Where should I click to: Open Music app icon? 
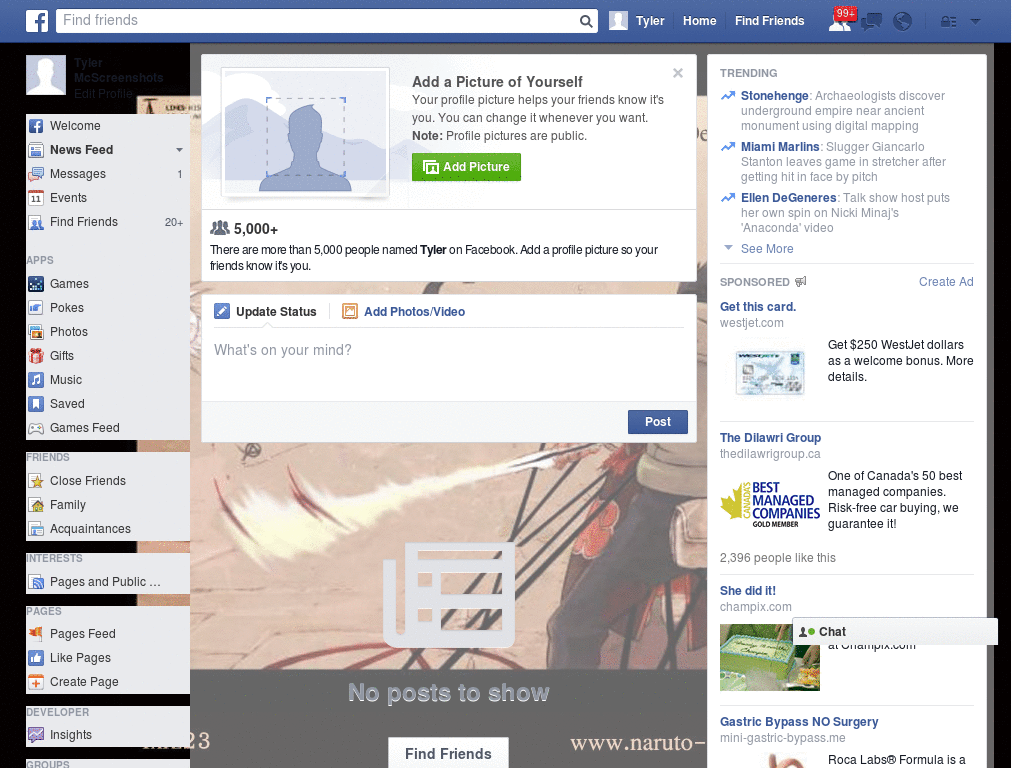pyautogui.click(x=36, y=380)
